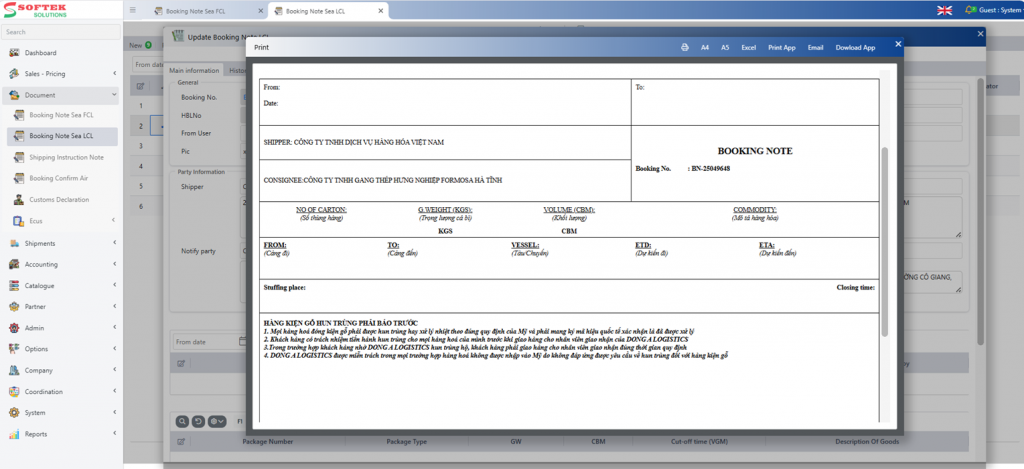Open Booking Confirm Air sidebar item
The width and height of the screenshot is (1024, 469).
pyautogui.click(x=59, y=178)
